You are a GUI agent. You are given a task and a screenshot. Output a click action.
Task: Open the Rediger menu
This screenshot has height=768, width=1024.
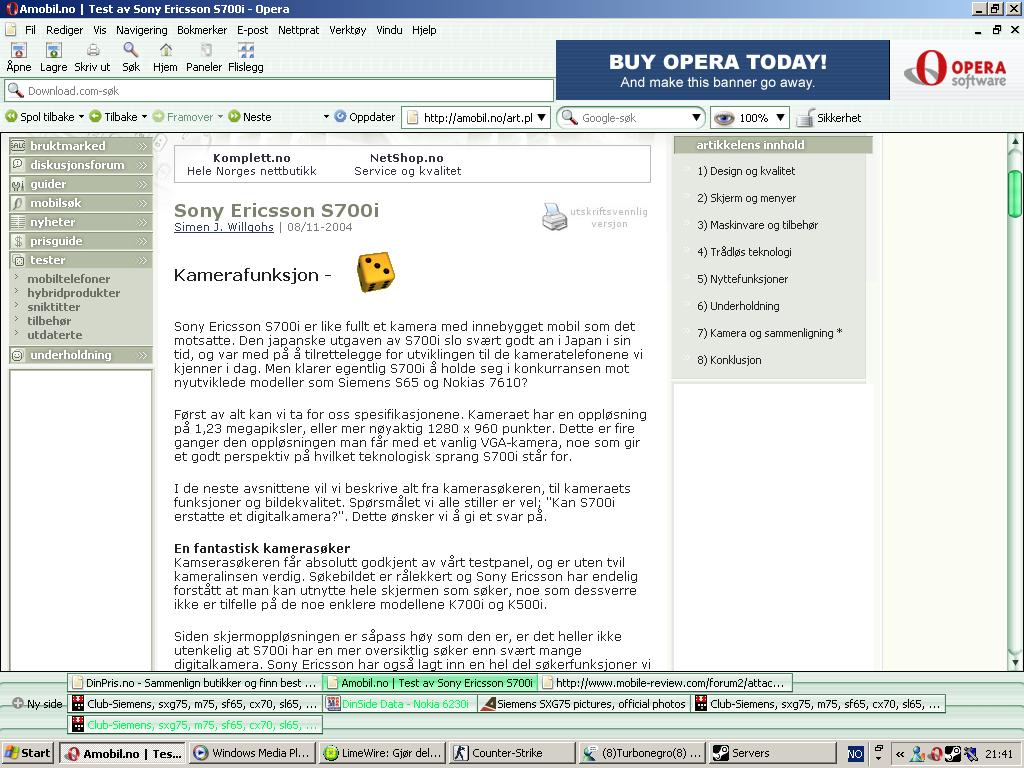[65, 30]
